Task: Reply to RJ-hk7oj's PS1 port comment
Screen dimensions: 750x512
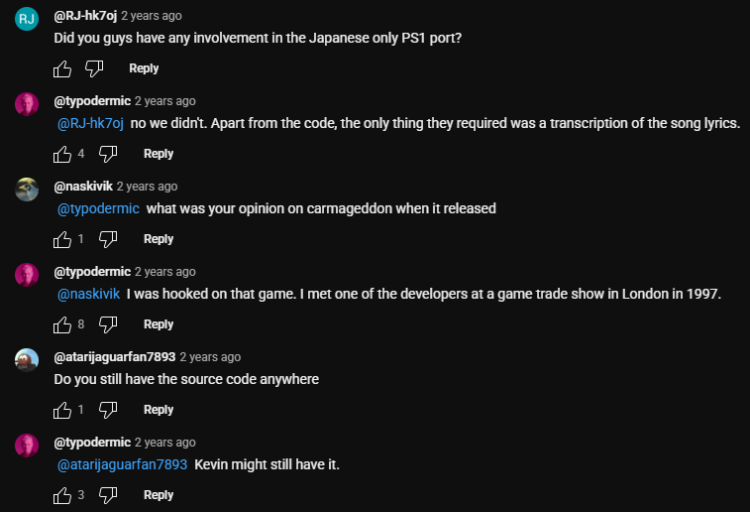Action: [144, 69]
